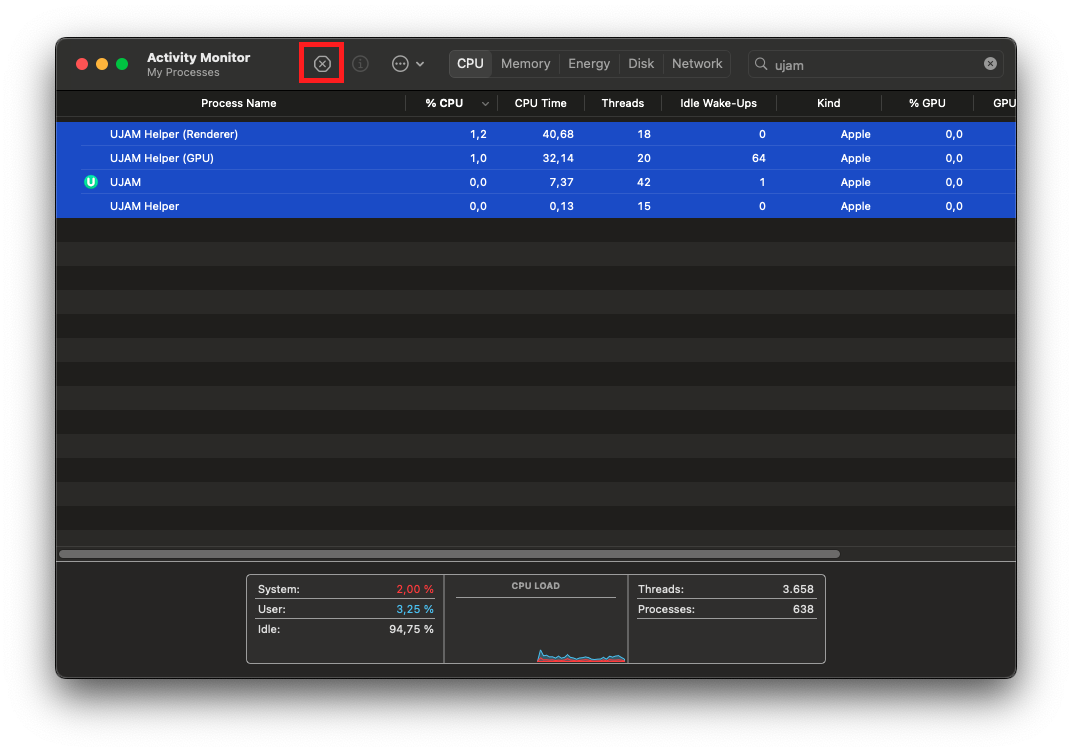Click CPU Time value 7,37

(x=561, y=182)
